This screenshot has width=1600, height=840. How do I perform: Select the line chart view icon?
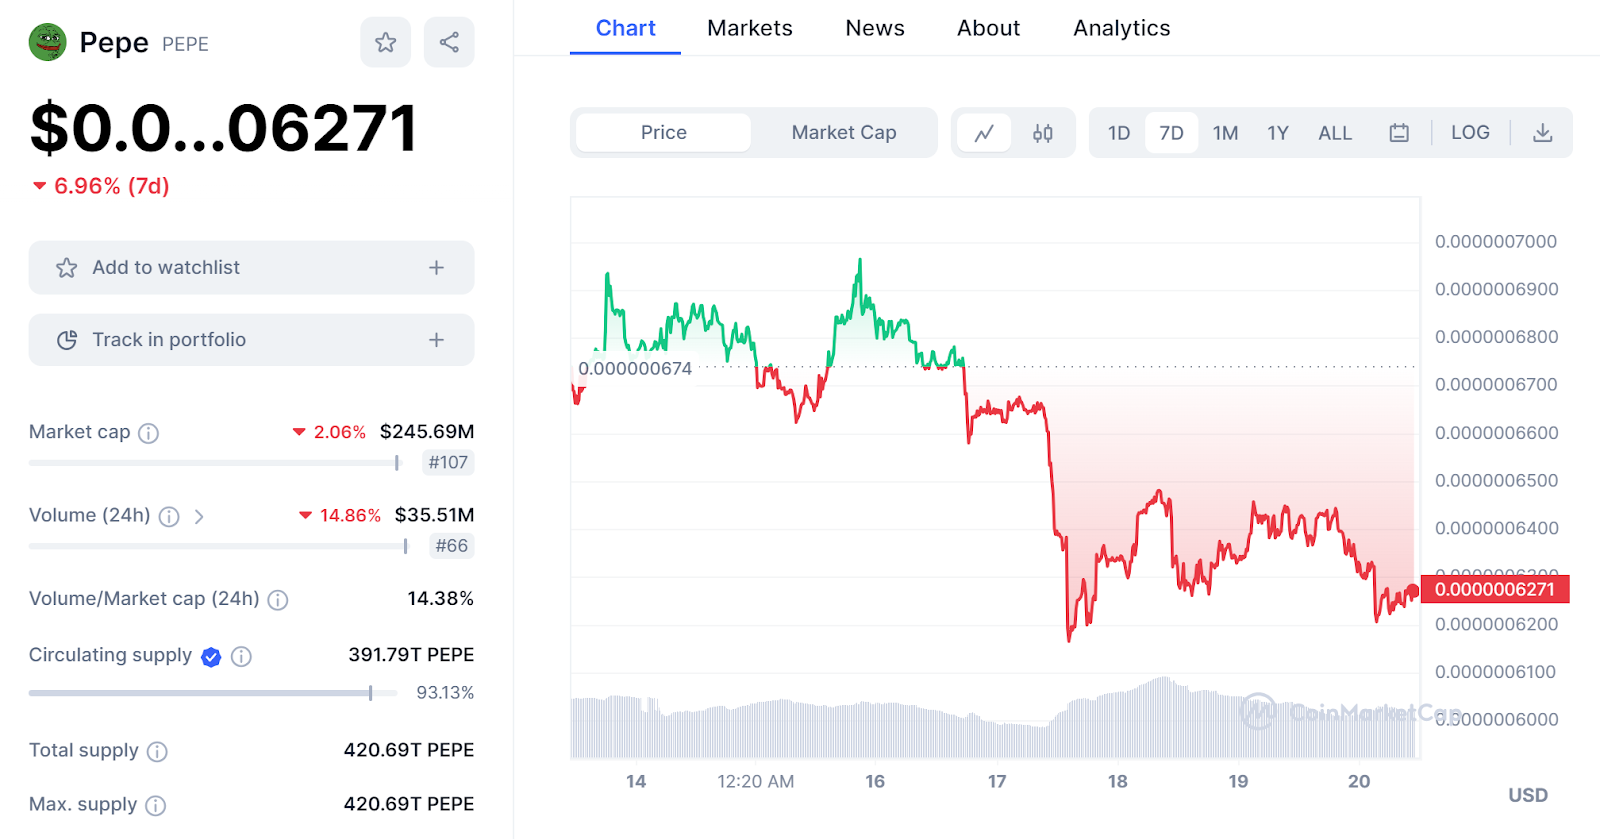[x=984, y=133]
